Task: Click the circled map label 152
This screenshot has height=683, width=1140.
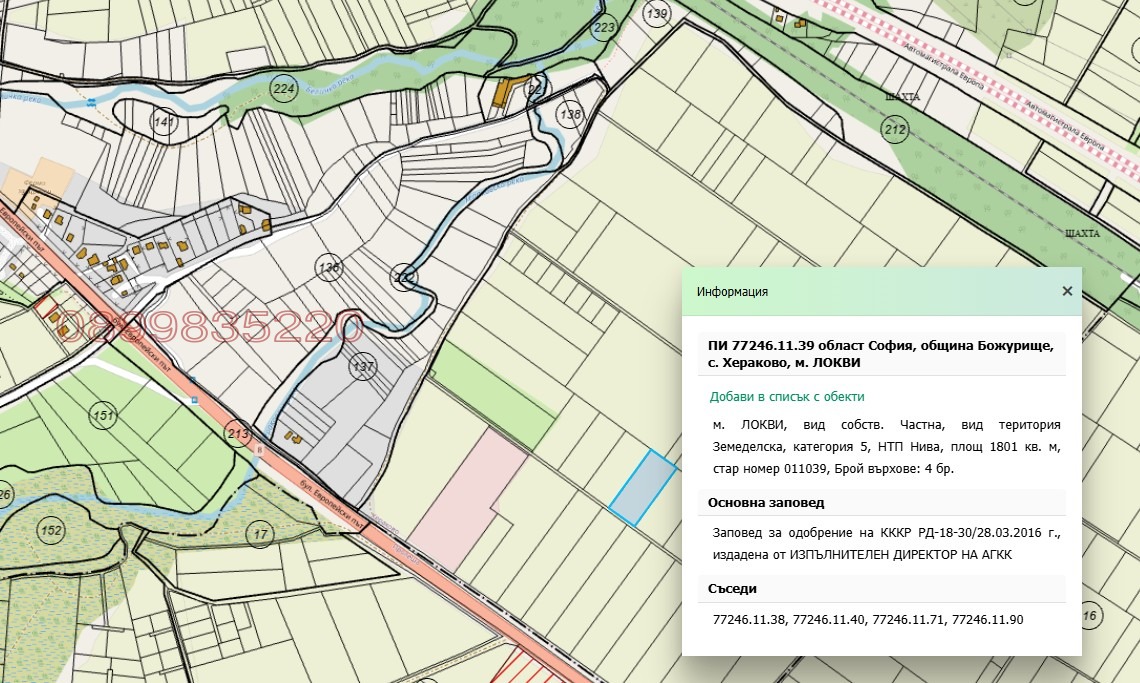Action: (x=51, y=530)
